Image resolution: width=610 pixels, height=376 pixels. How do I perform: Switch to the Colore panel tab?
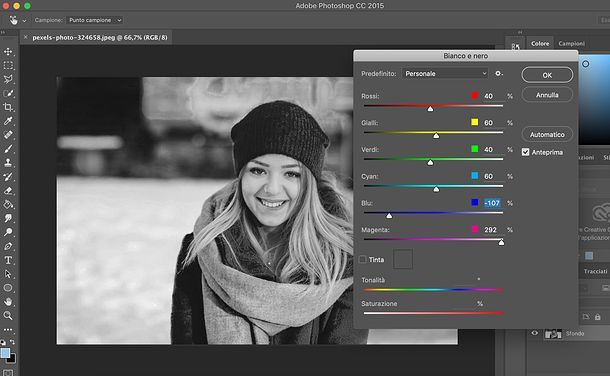coord(540,44)
